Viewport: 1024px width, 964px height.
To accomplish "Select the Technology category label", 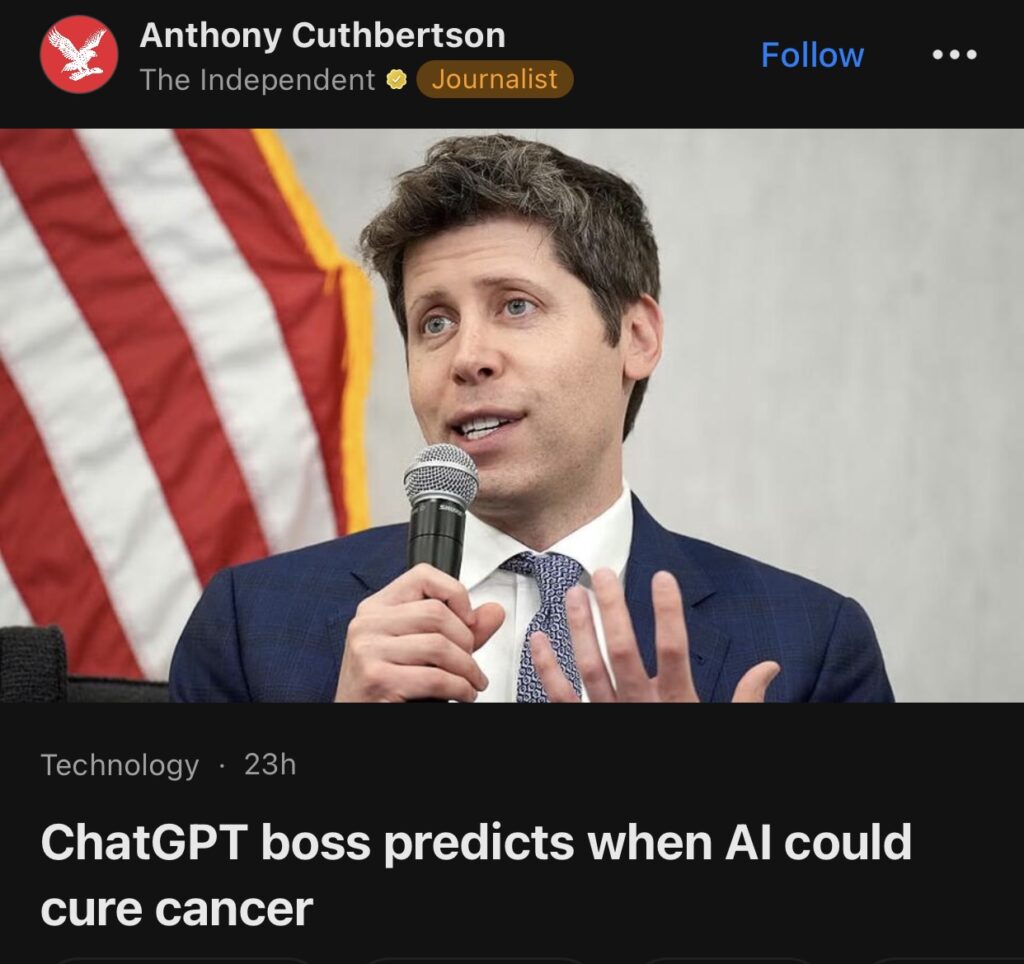I will 120,765.
